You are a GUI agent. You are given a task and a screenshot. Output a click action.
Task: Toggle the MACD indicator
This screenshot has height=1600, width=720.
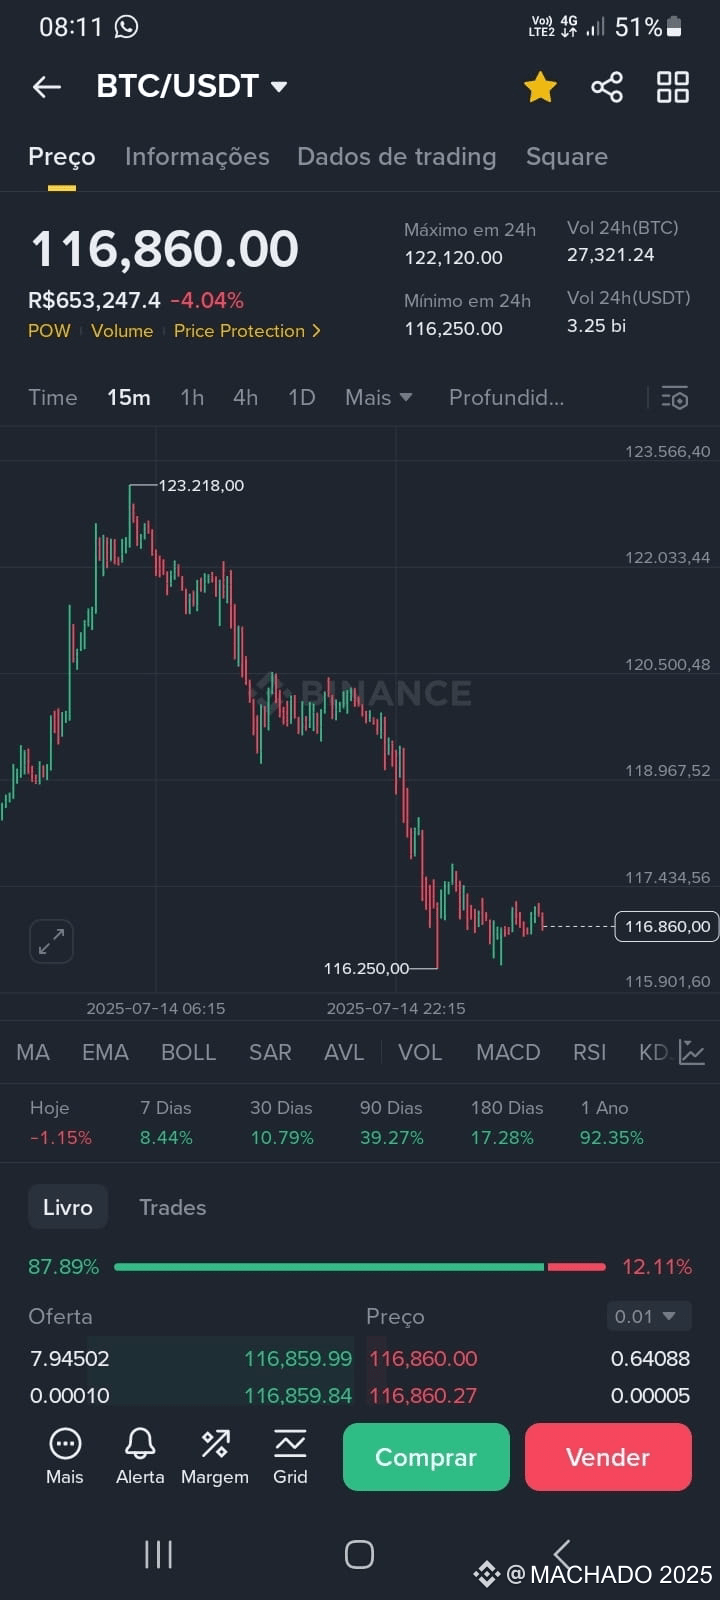[508, 1052]
